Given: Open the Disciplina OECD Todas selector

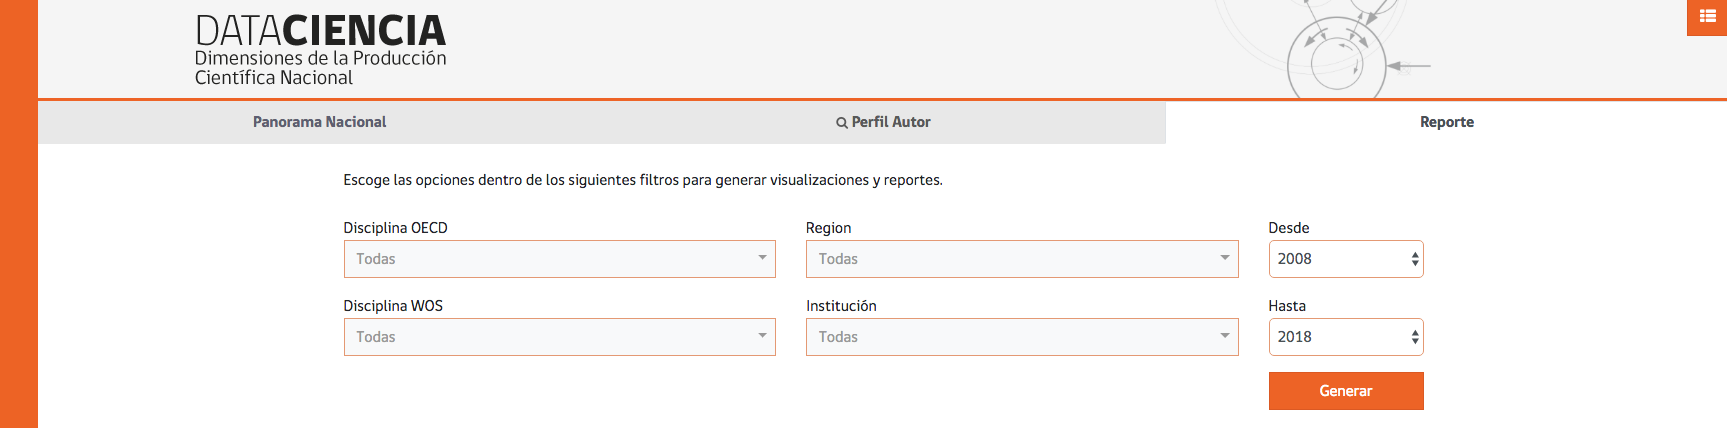Looking at the screenshot, I should [540, 259].
